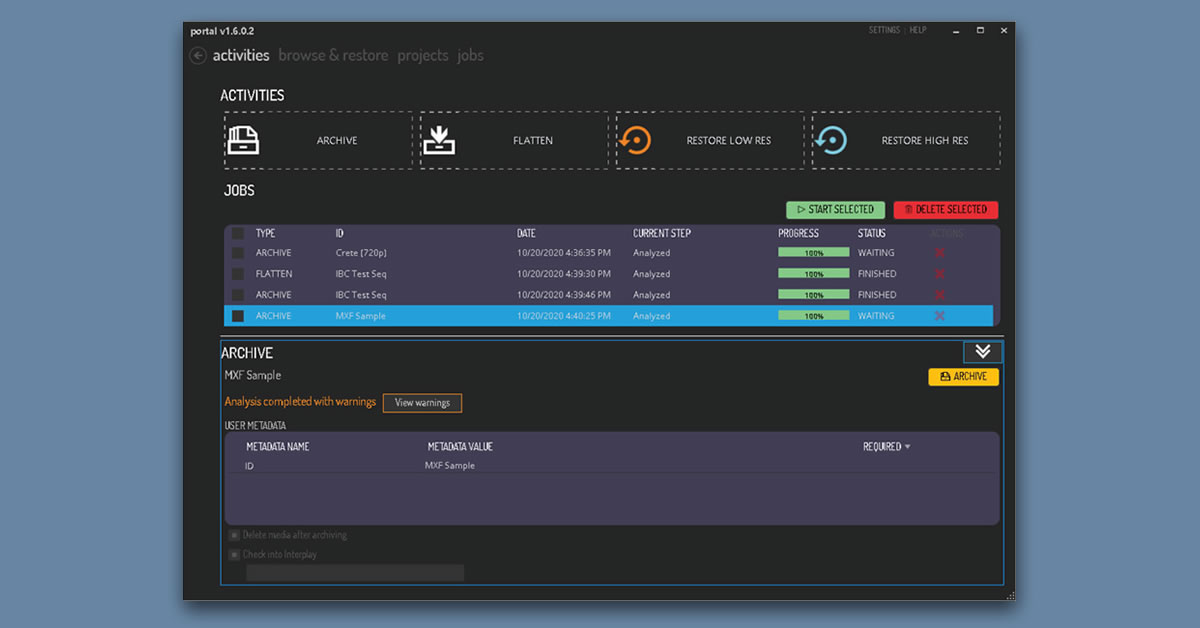
Task: Select the FLATTEN IBC Test Seq job checkbox
Action: 238,274
